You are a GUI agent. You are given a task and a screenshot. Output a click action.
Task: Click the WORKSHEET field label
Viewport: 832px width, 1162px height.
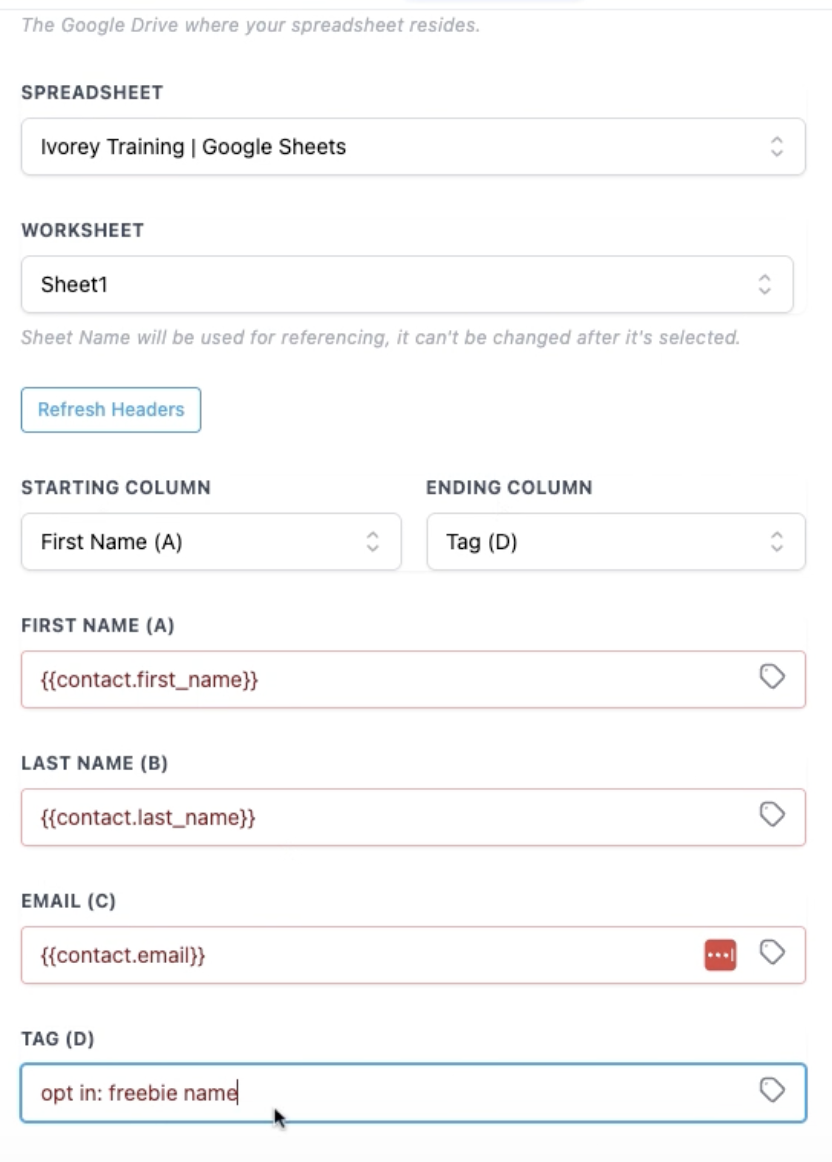[83, 230]
